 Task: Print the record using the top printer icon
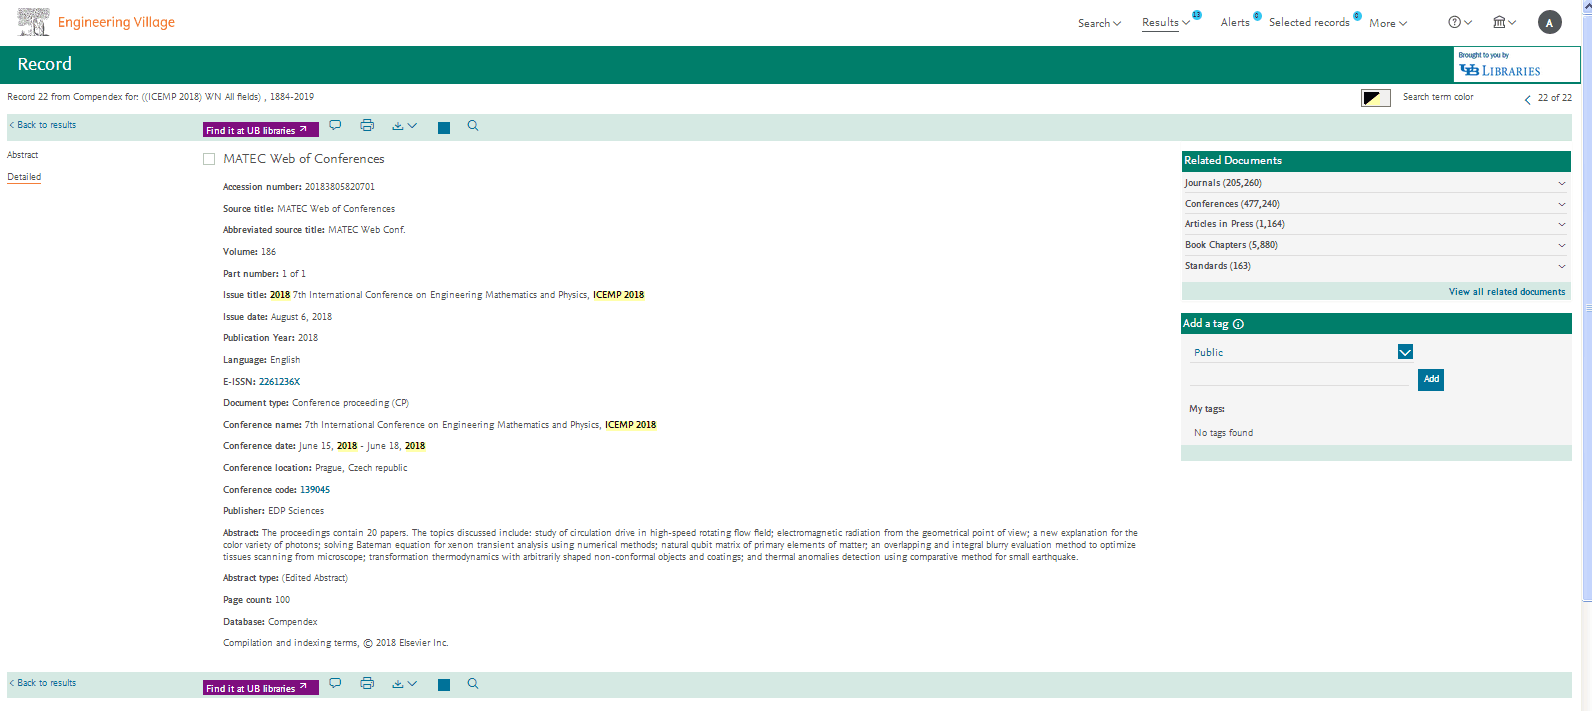(367, 126)
